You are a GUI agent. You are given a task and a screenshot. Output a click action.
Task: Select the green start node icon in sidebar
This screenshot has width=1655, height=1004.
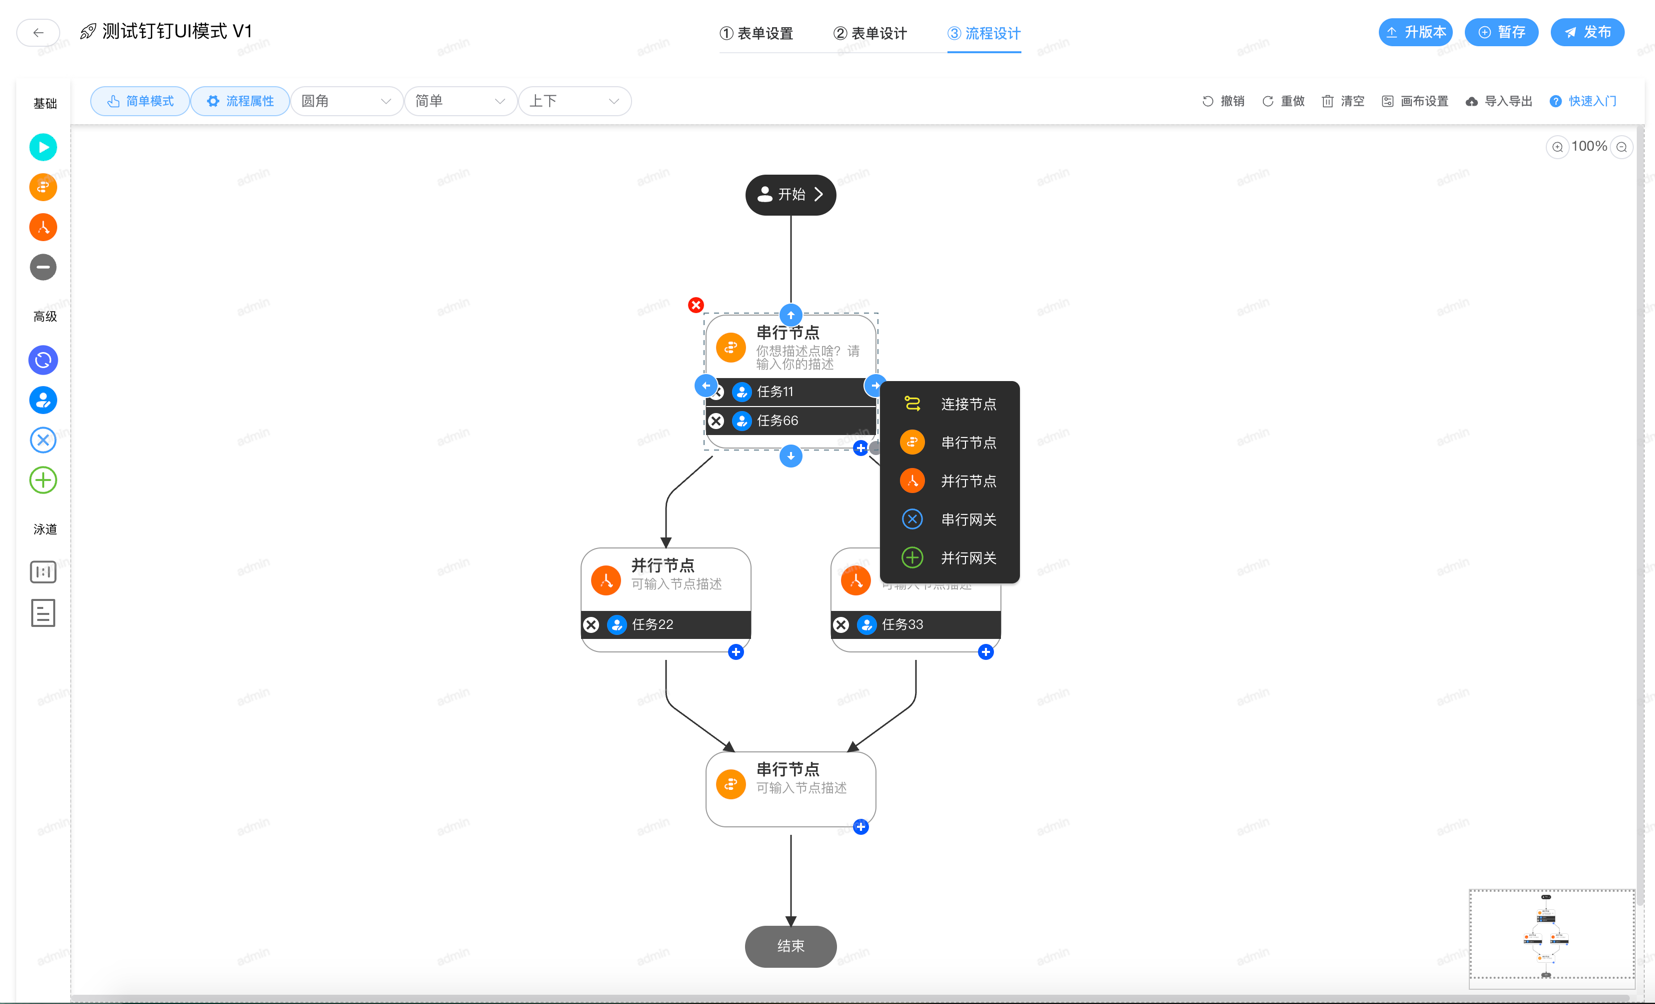click(x=43, y=147)
